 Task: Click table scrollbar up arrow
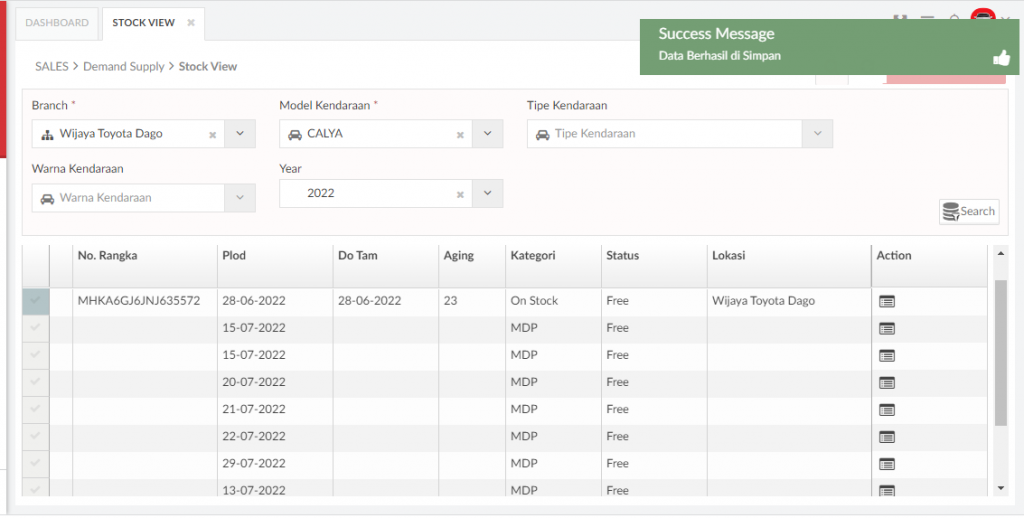point(1000,253)
